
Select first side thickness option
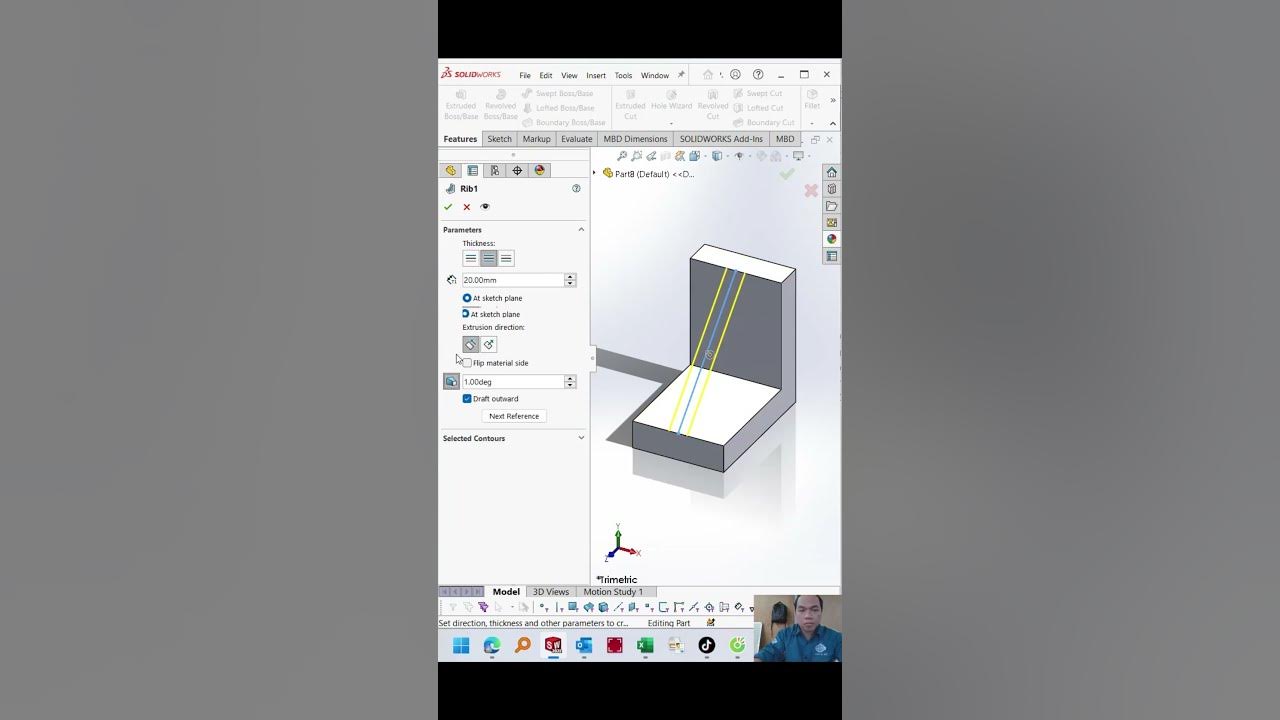[x=471, y=258]
